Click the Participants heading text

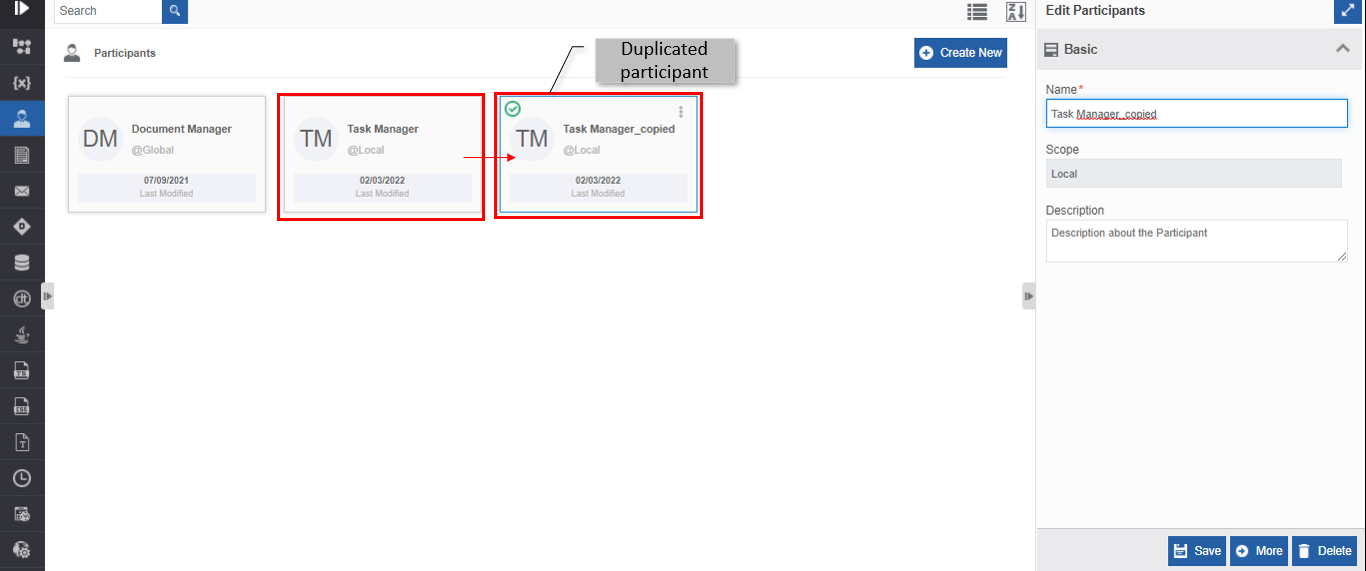pyautogui.click(x=125, y=53)
